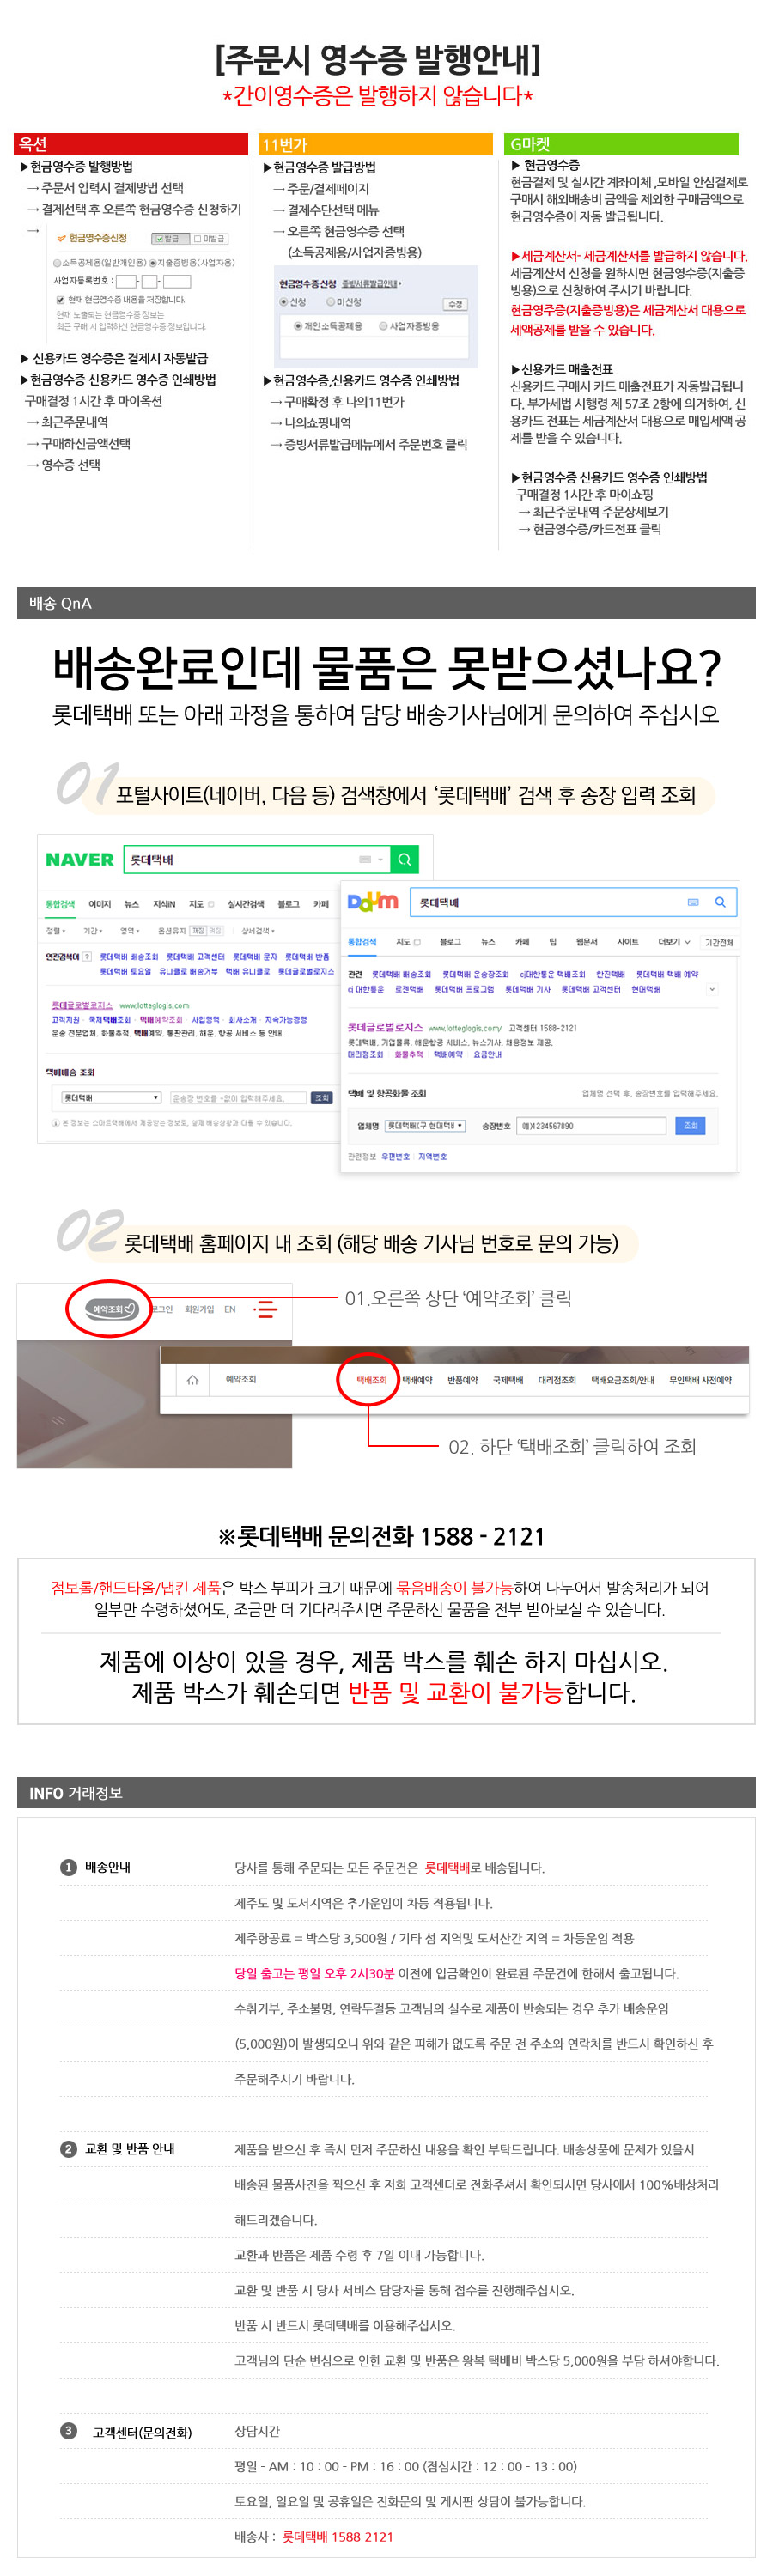
Task: Click the blue 조회 button in Daum
Action: pos(690,1126)
